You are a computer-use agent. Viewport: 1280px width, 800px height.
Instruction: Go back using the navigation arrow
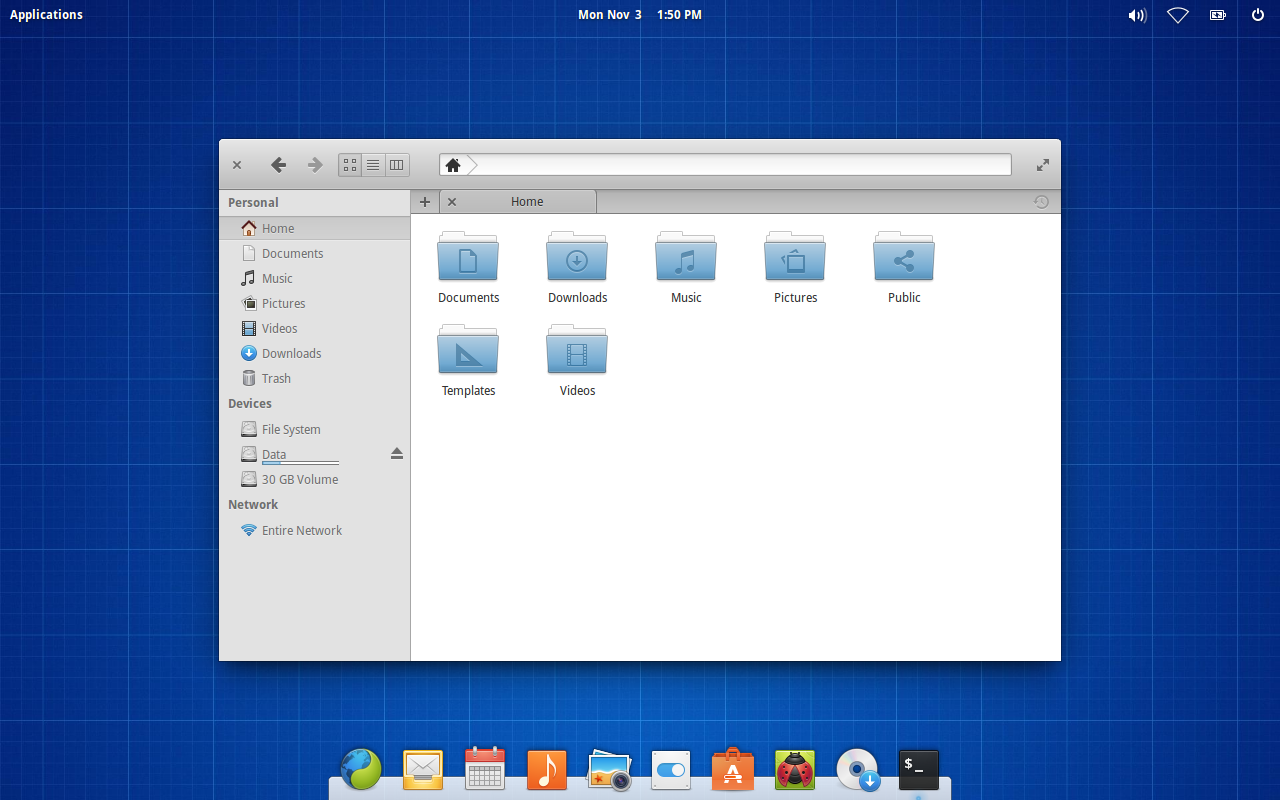279,164
